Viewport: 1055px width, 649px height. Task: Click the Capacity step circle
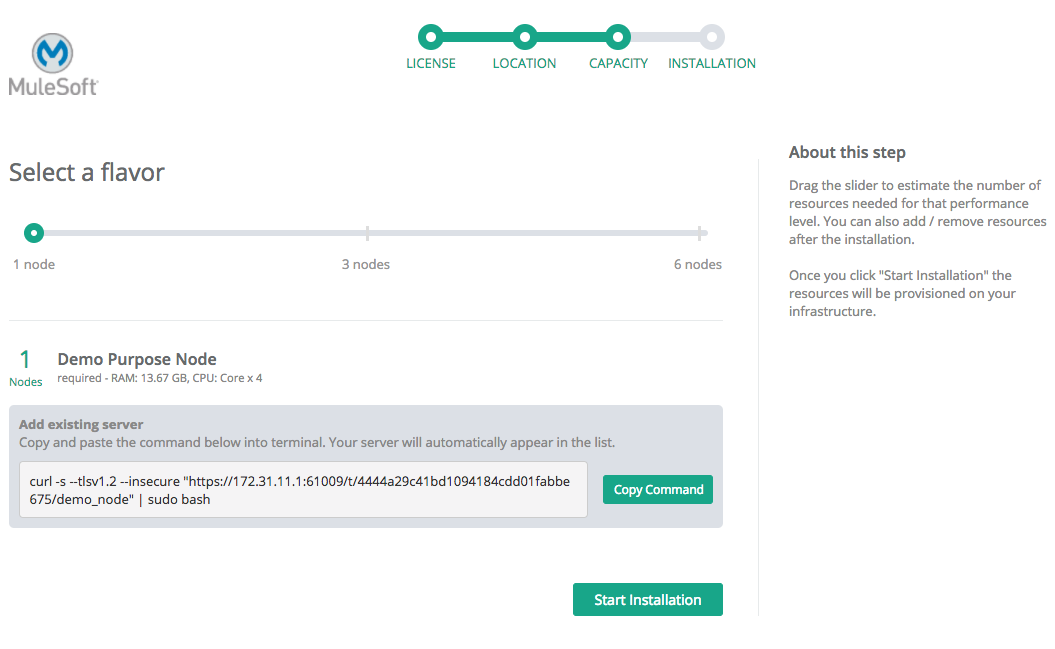(x=618, y=37)
